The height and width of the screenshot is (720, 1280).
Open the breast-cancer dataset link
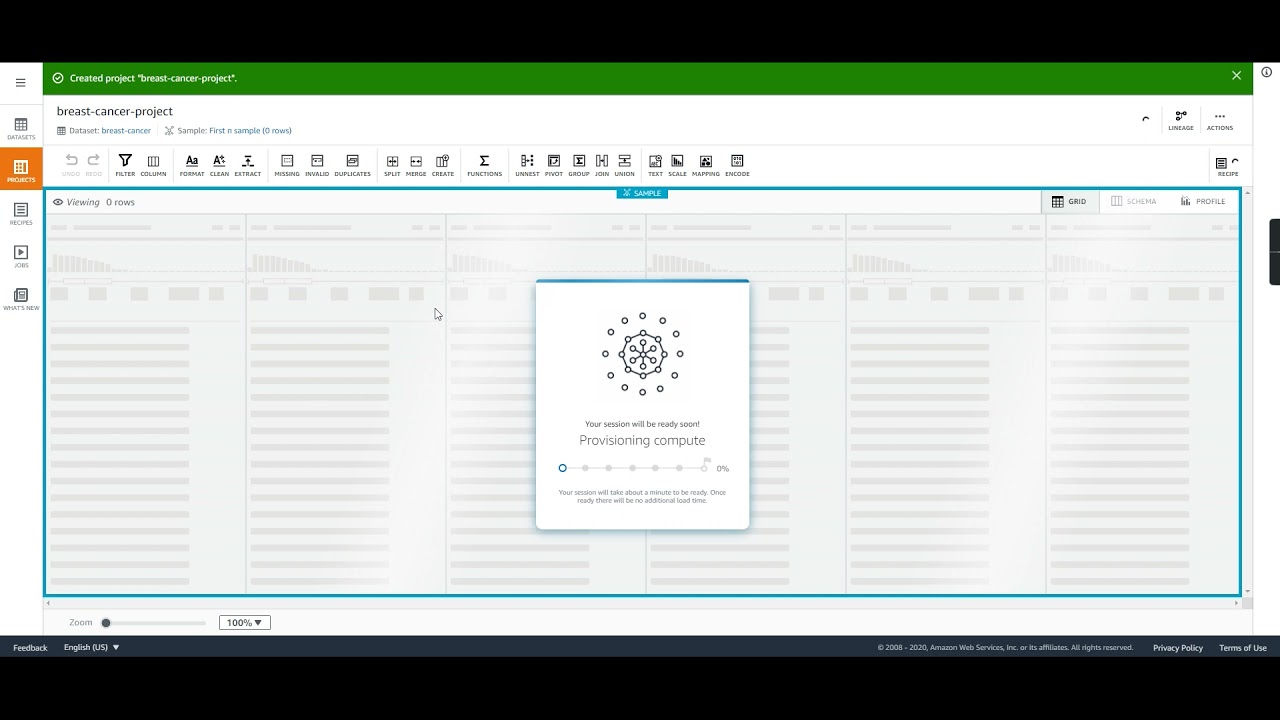(126, 131)
